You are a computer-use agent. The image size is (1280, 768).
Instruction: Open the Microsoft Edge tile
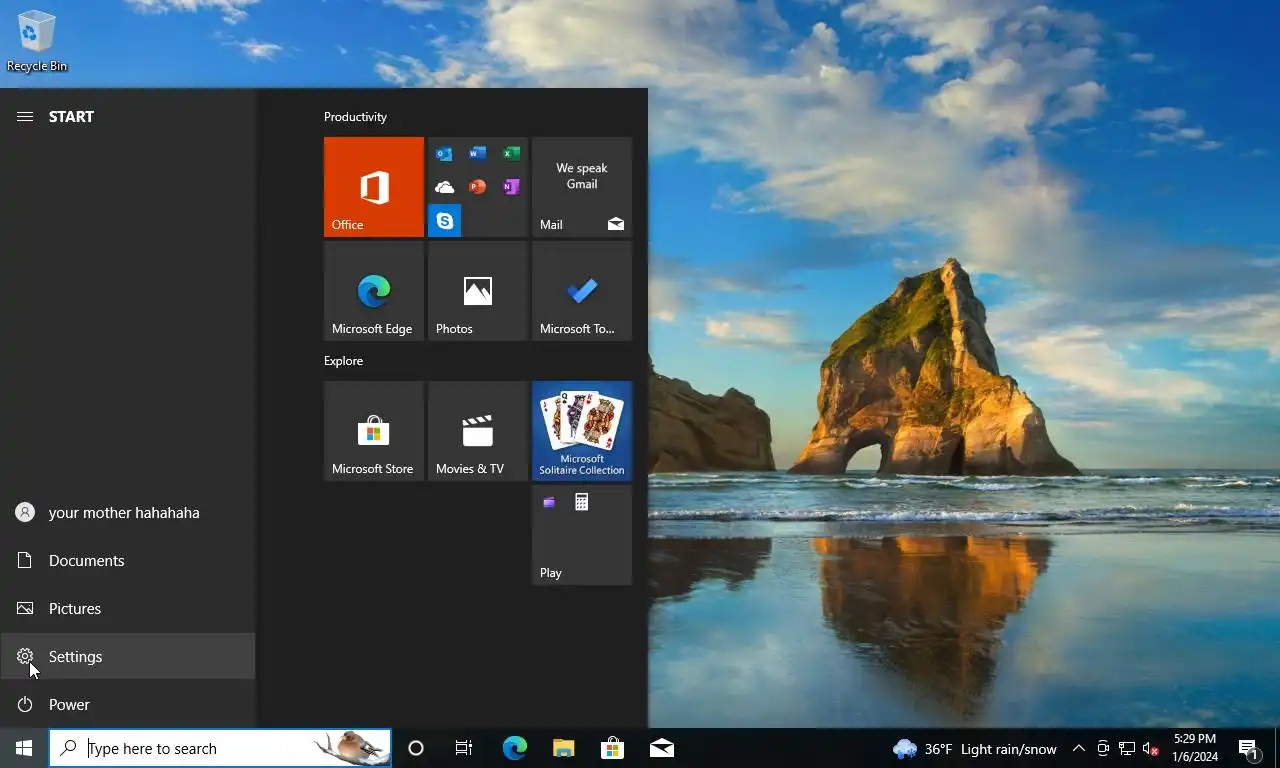(x=374, y=291)
